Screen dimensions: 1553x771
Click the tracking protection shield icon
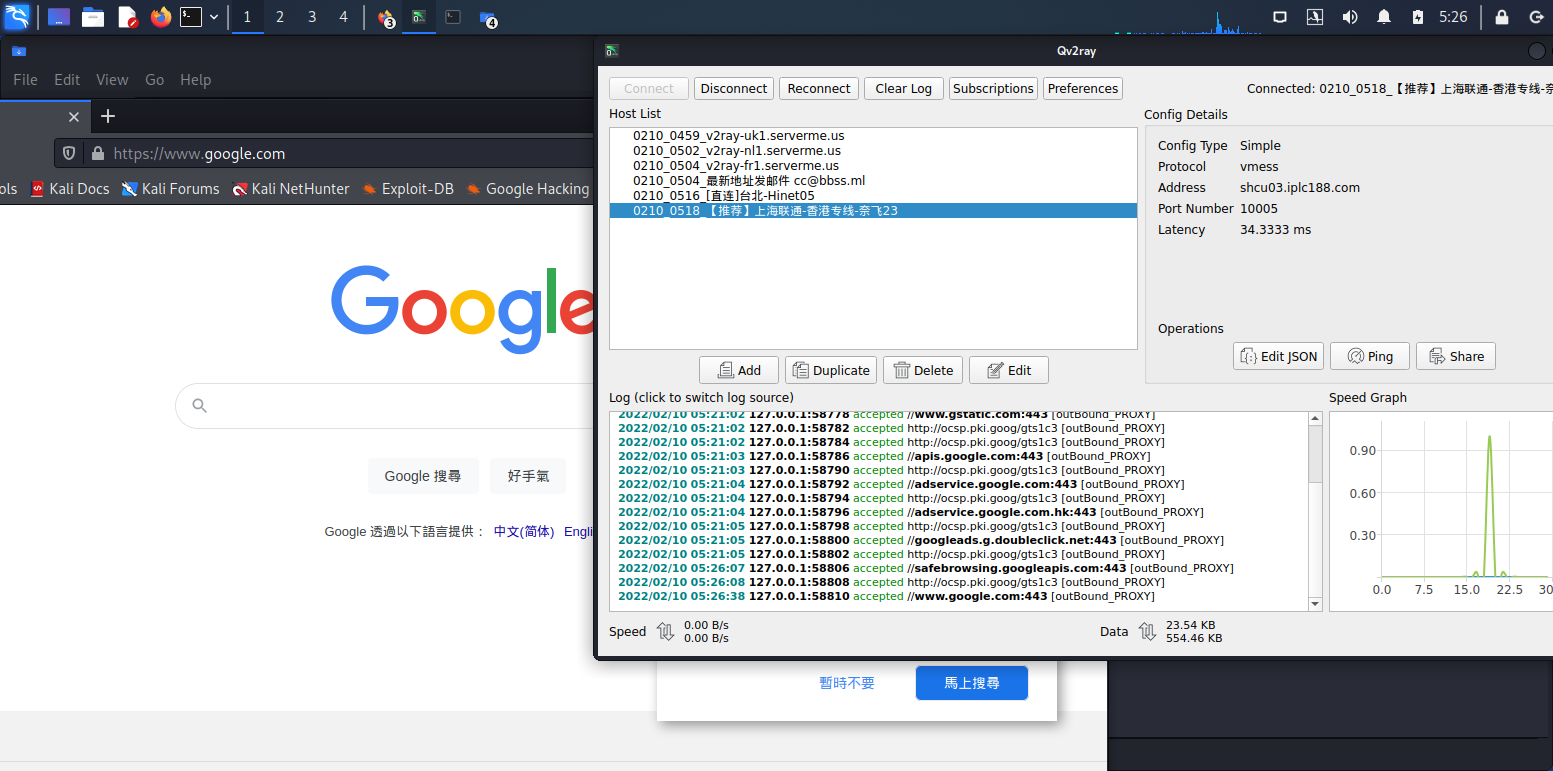[x=69, y=154]
